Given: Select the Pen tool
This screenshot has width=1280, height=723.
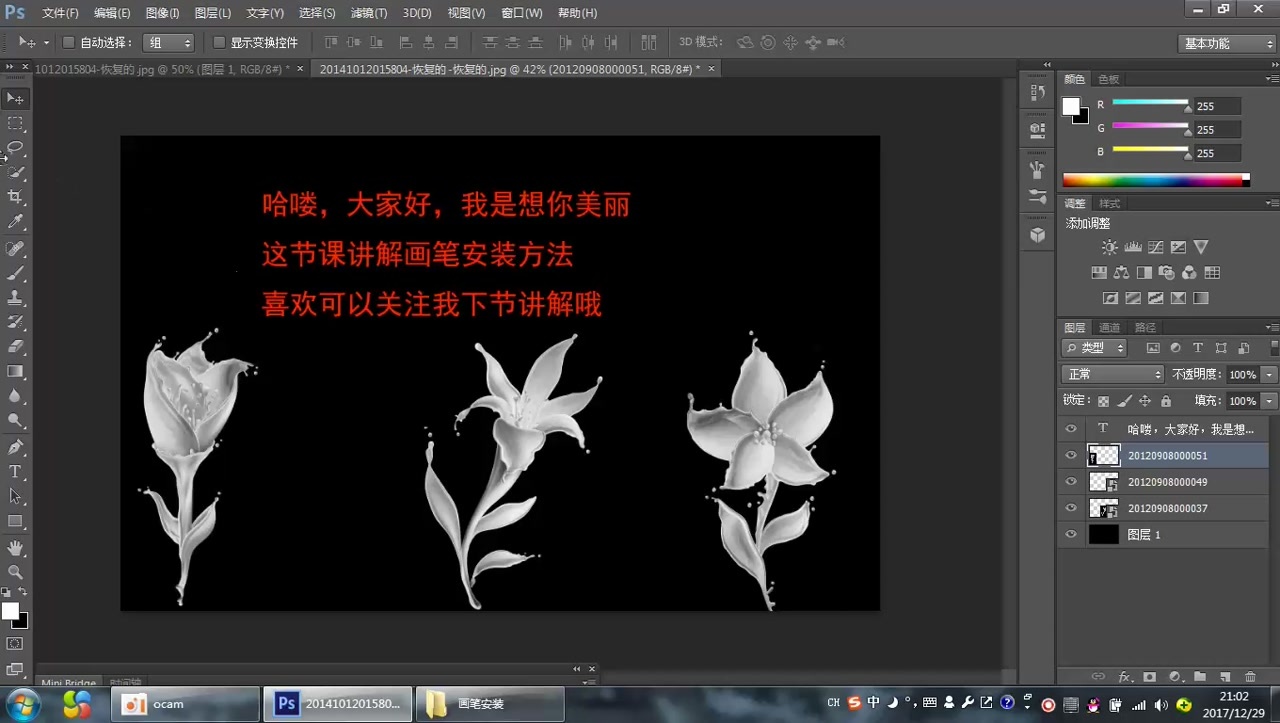Looking at the screenshot, I should [x=15, y=447].
